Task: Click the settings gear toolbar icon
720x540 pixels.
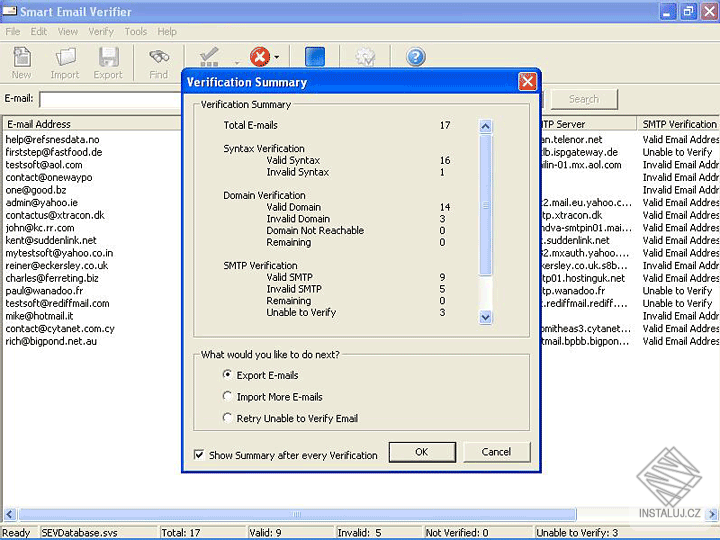Action: (x=366, y=57)
